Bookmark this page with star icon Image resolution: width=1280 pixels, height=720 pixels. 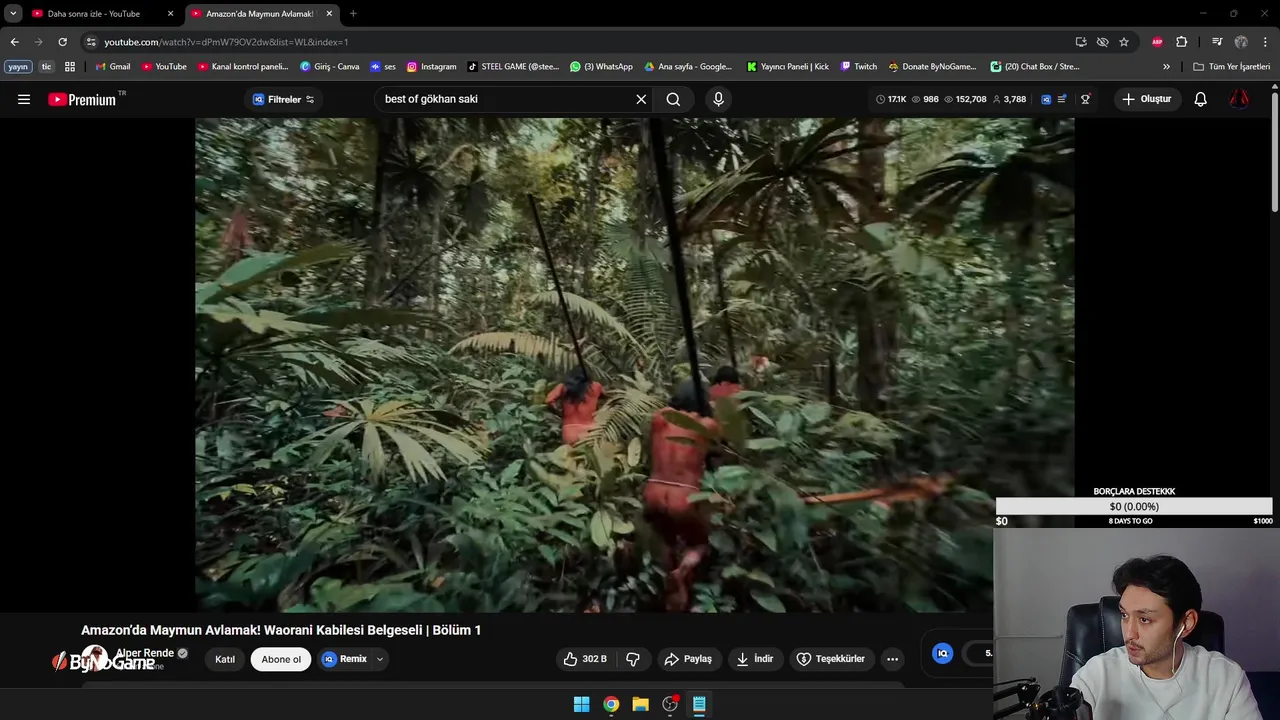1124,42
